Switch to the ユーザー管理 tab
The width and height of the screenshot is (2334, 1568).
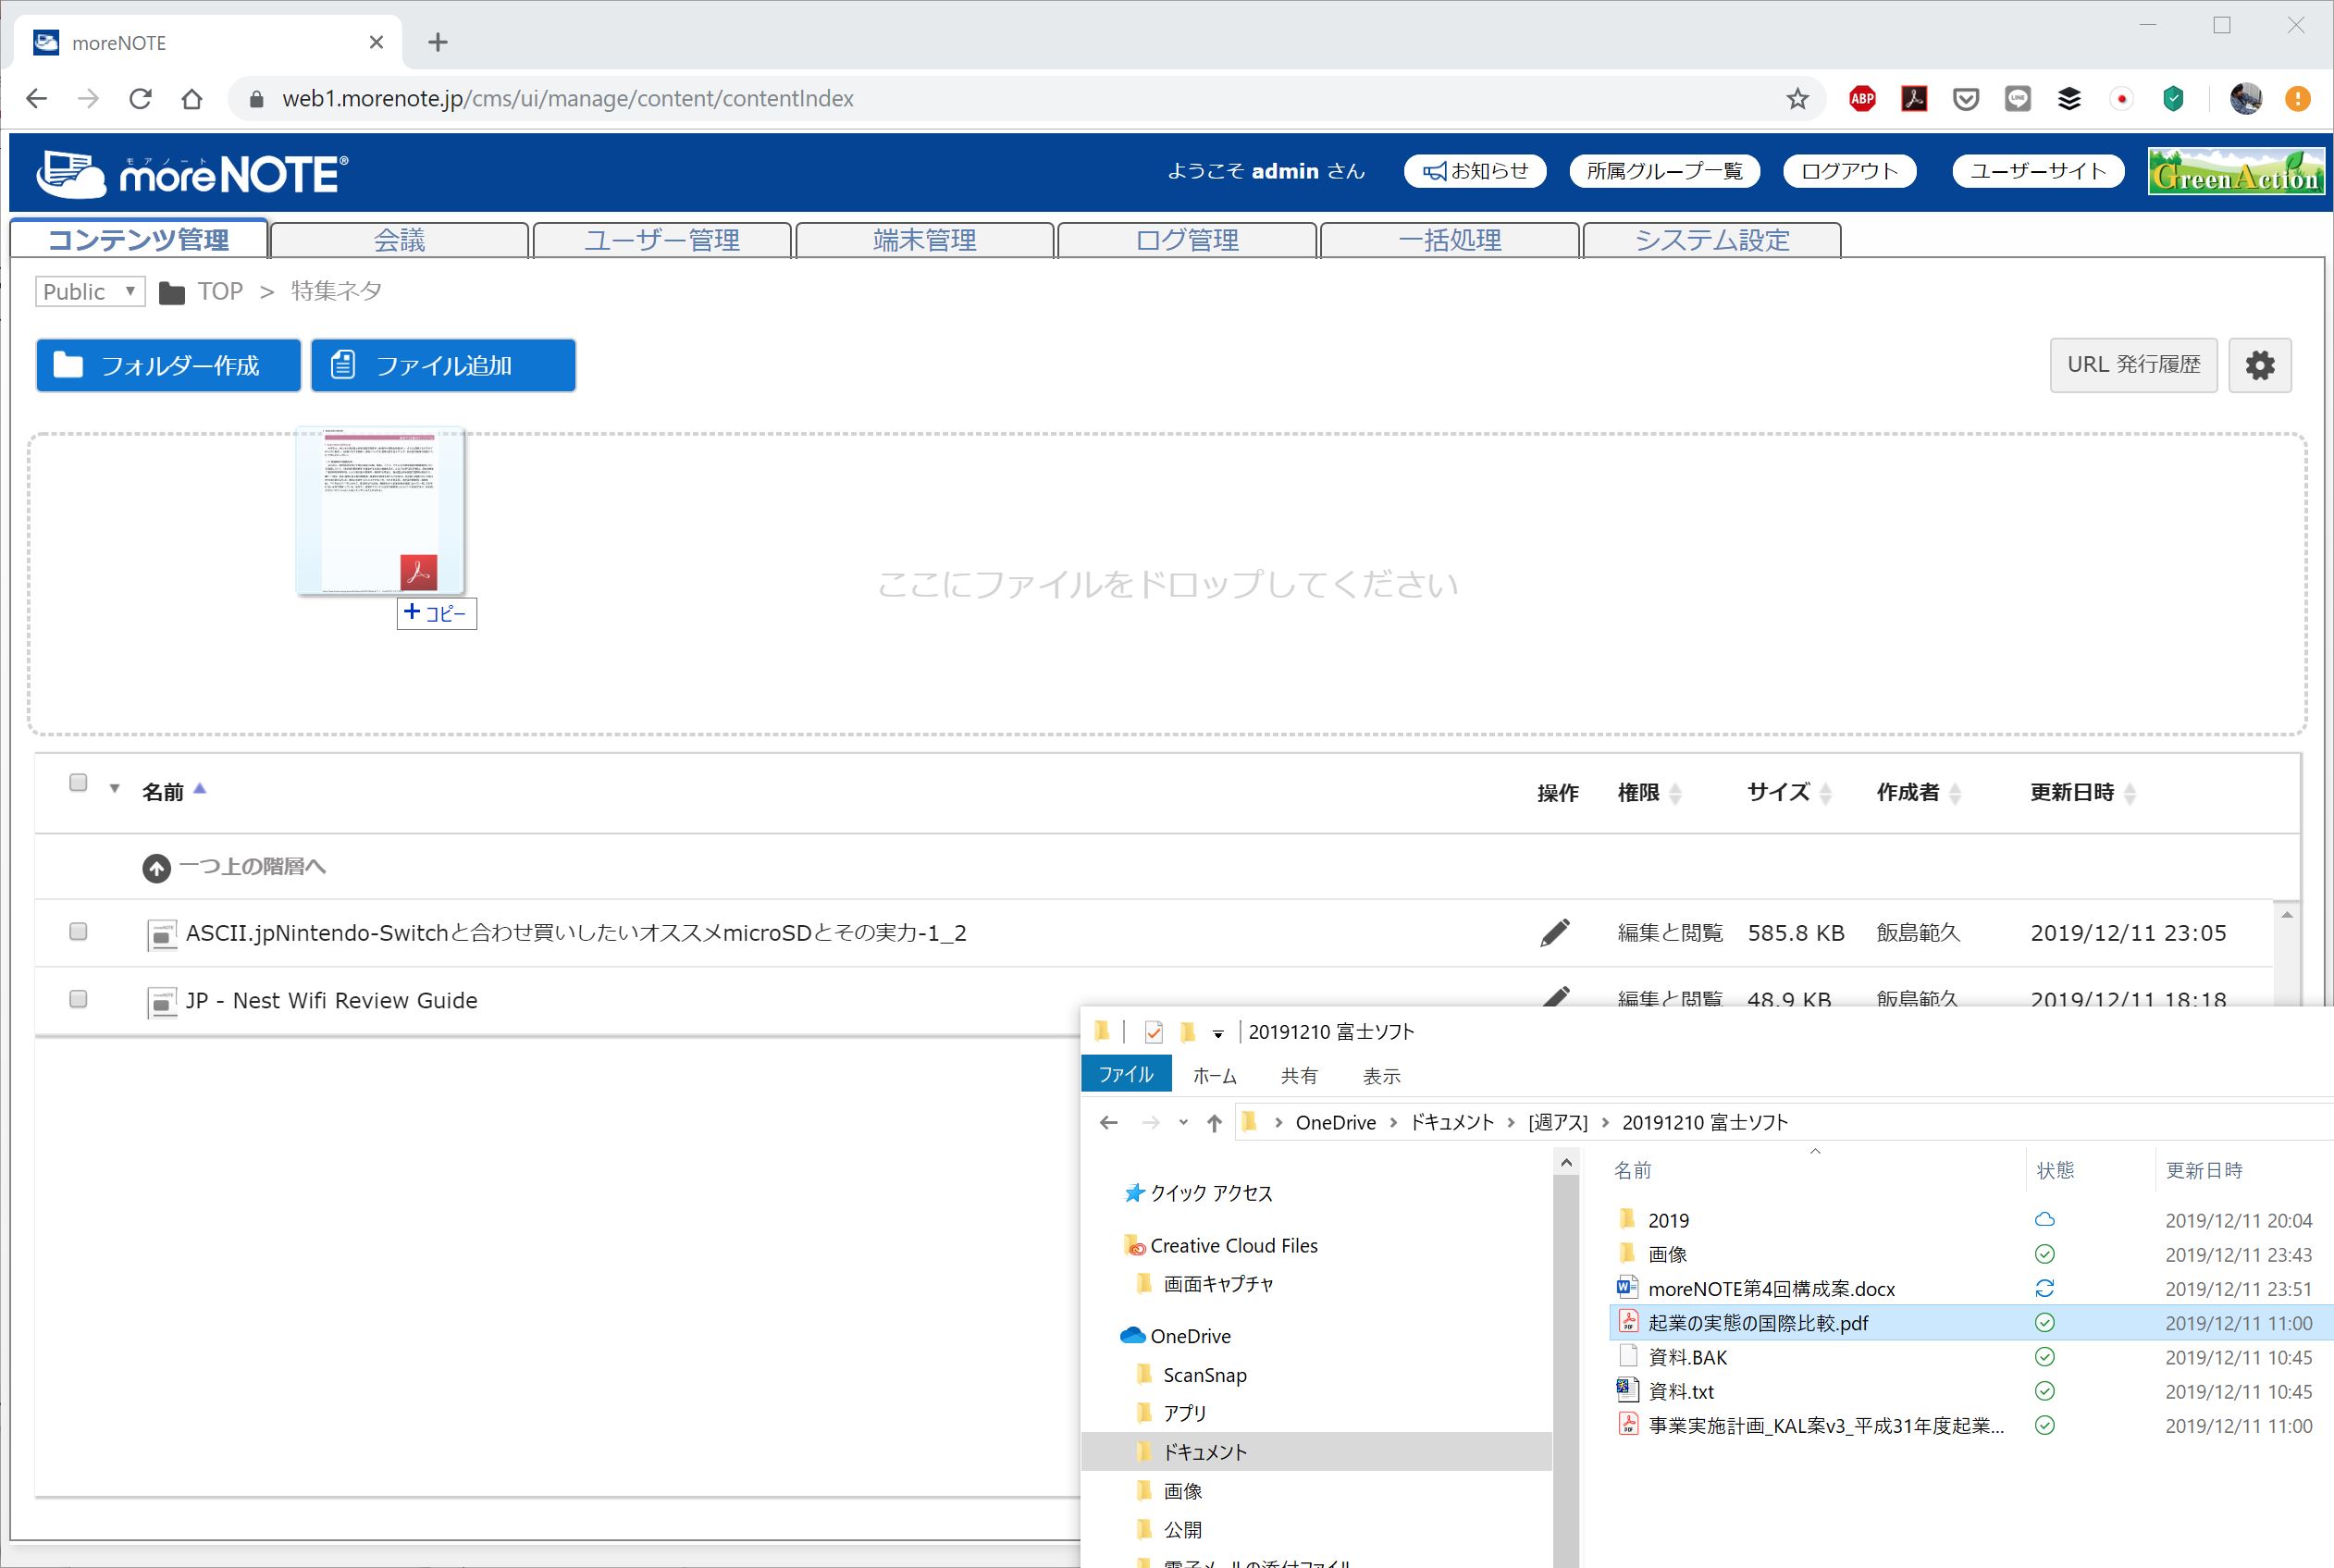[x=662, y=240]
